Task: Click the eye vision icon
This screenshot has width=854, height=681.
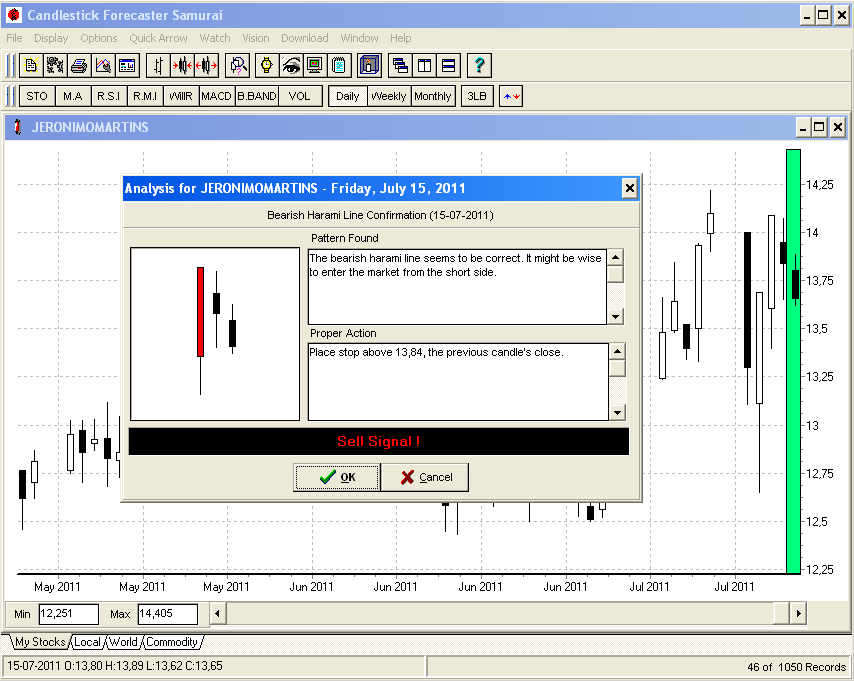Action: click(291, 66)
